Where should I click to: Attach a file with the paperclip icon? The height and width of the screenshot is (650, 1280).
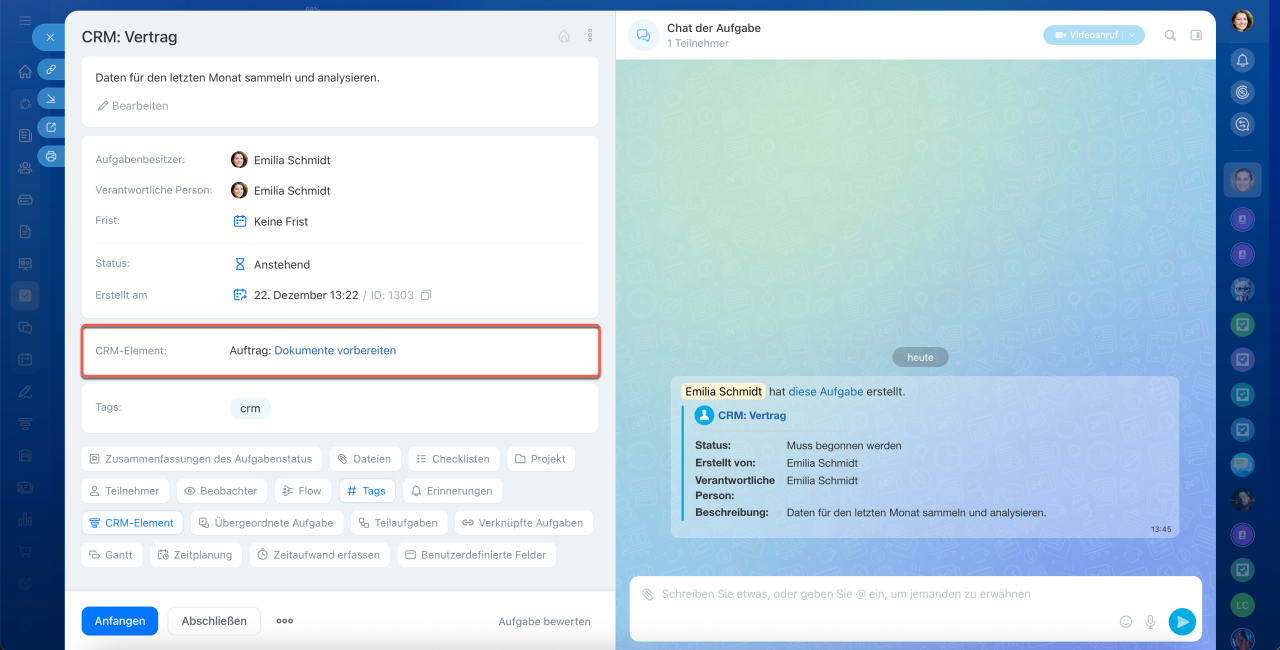647,594
